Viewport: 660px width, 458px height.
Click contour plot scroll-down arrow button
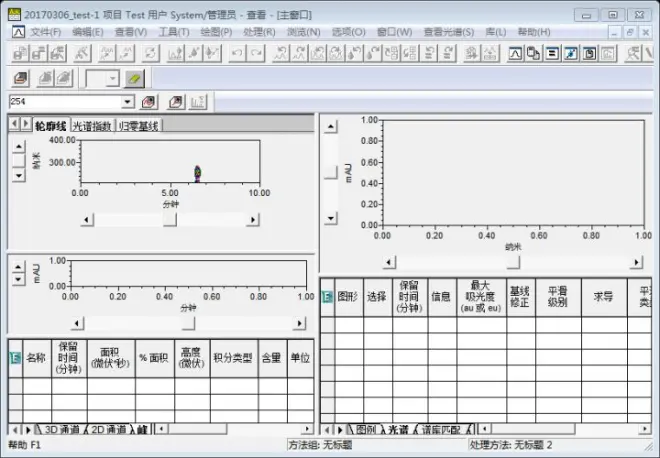pos(19,175)
